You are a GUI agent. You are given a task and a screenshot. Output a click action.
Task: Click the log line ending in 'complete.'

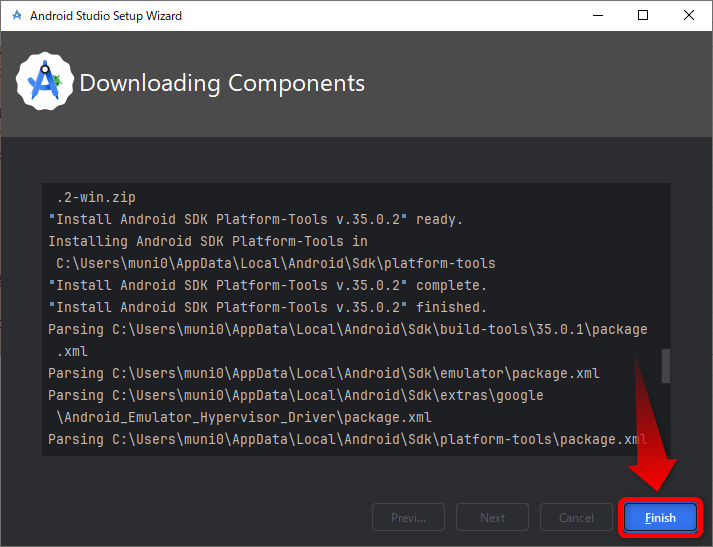267,285
